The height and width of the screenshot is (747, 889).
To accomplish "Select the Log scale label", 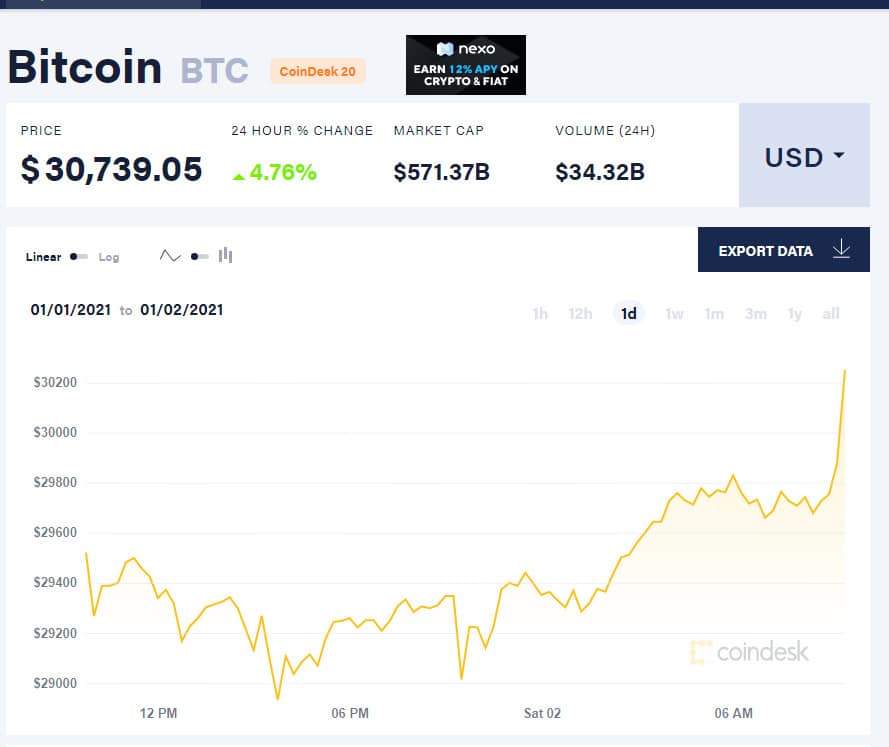I will click(x=109, y=257).
